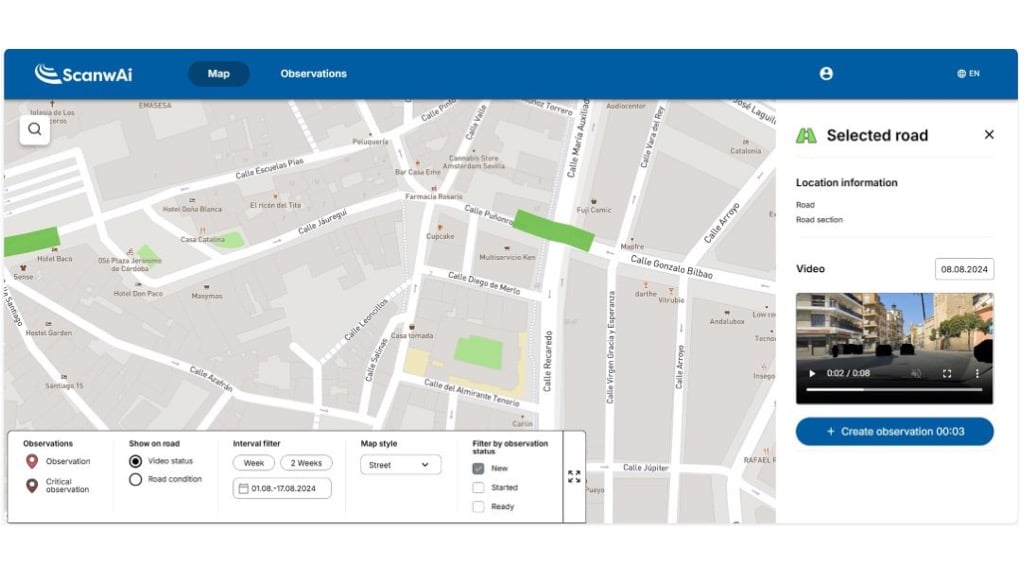Expand the map filter panel arrows icon
Image resolution: width=1024 pixels, height=576 pixels.
coord(574,477)
